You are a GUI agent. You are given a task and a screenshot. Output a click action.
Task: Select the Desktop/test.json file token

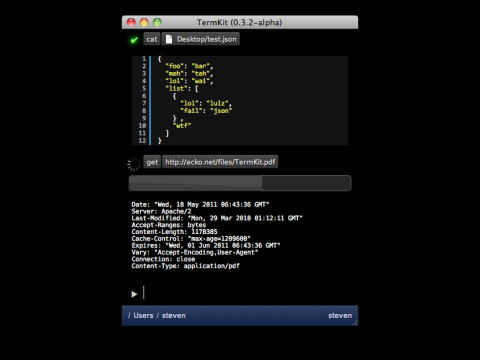click(x=201, y=39)
